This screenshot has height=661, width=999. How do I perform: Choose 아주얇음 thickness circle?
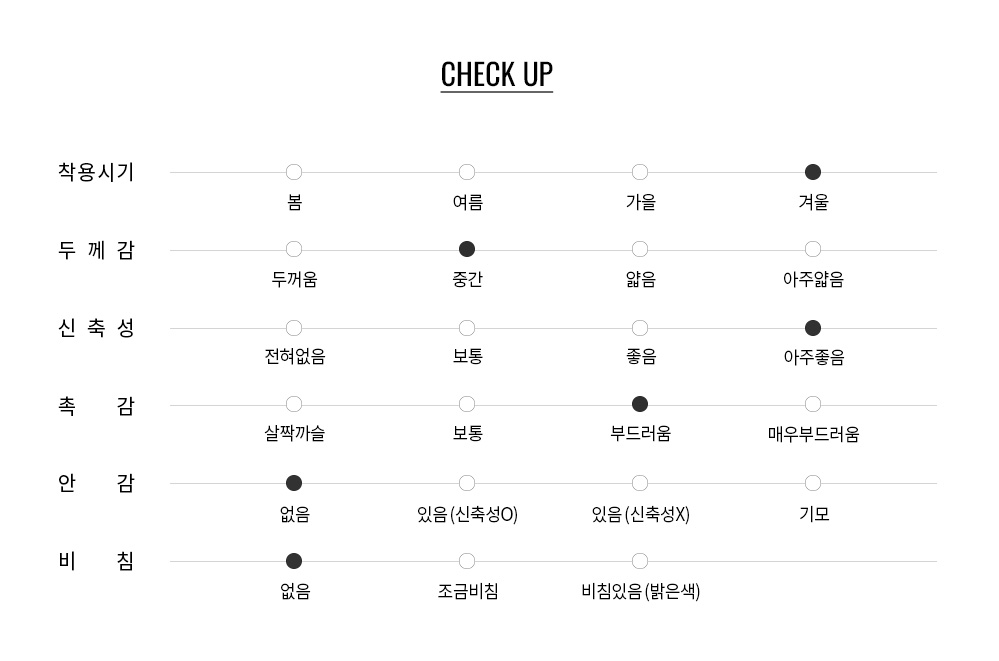click(813, 249)
